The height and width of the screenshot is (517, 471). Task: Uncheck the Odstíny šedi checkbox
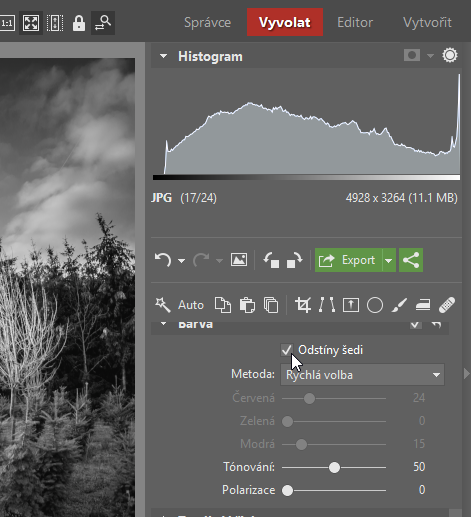287,350
